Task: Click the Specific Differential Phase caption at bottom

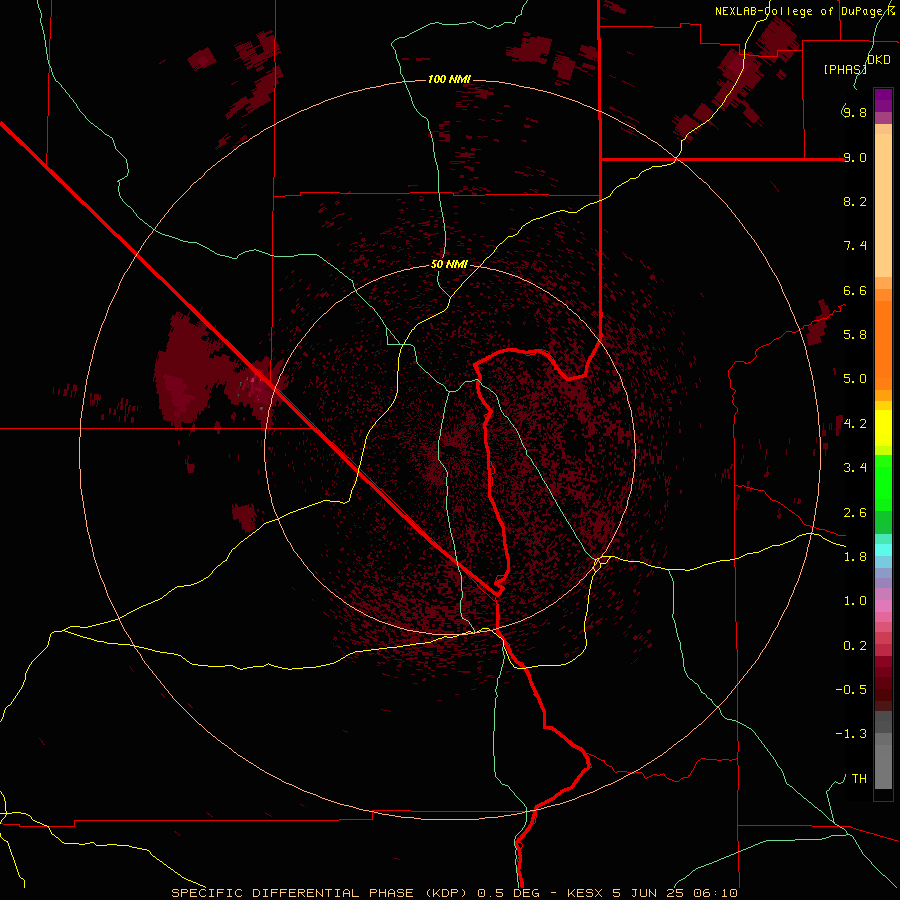Action: click(x=455, y=893)
